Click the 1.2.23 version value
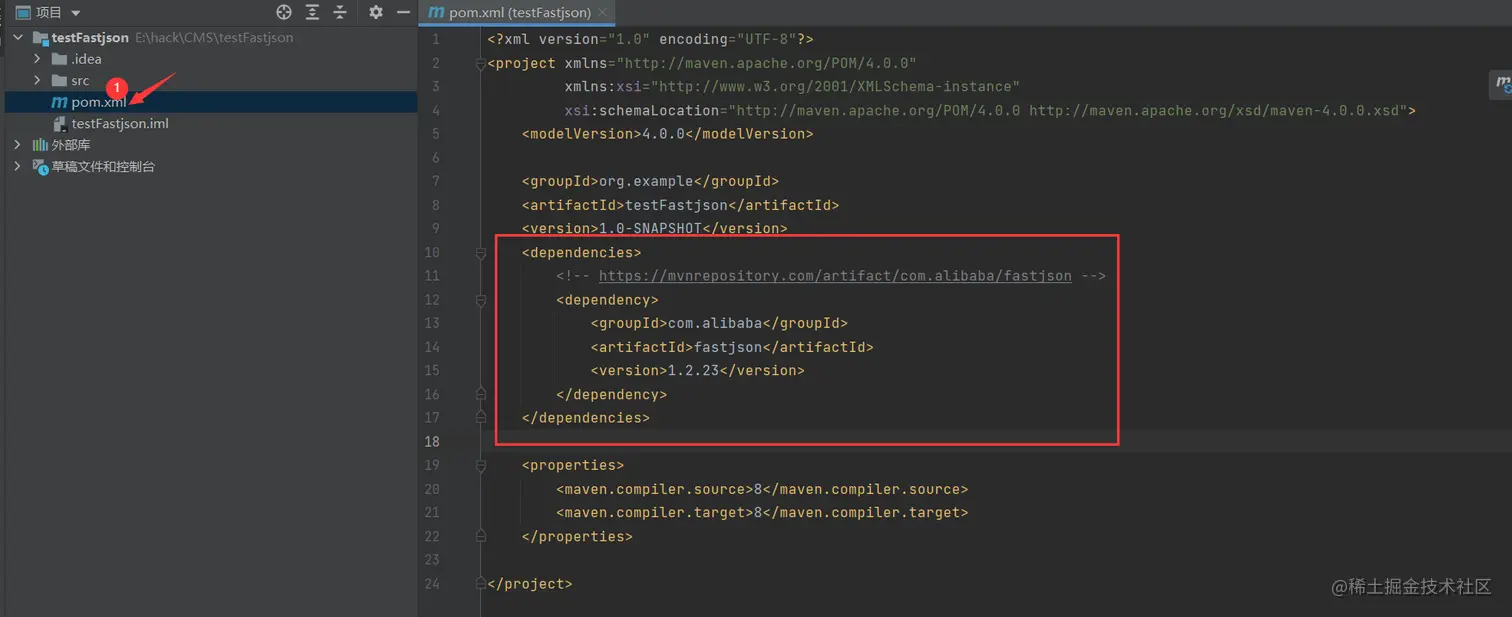 693,370
